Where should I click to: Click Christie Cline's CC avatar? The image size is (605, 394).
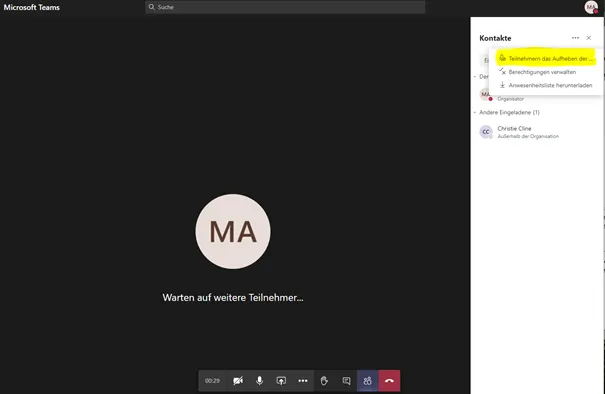[x=486, y=132]
